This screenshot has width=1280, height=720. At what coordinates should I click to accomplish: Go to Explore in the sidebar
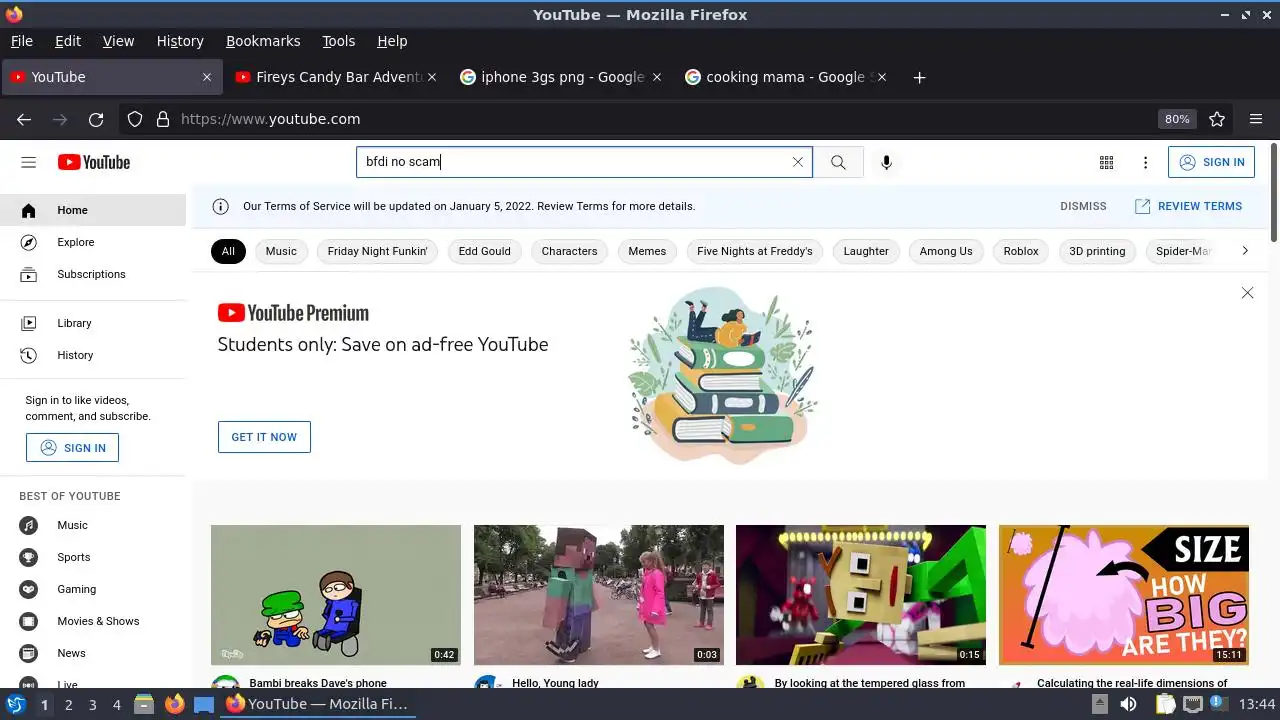[x=93, y=242]
